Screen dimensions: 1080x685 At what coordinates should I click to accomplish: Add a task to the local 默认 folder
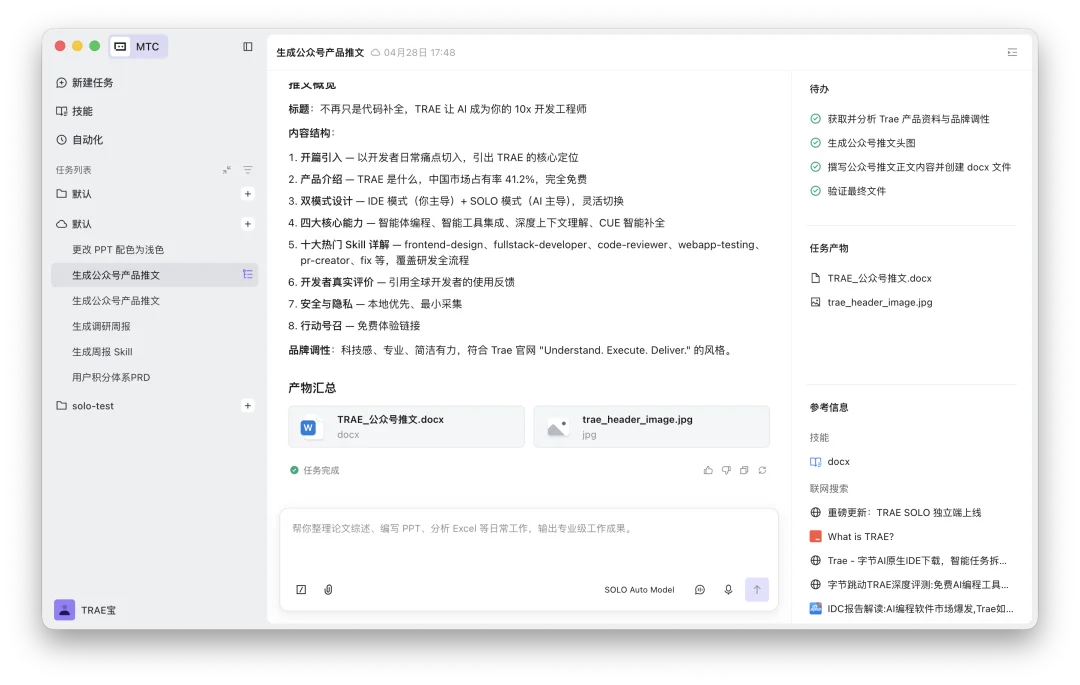[247, 194]
